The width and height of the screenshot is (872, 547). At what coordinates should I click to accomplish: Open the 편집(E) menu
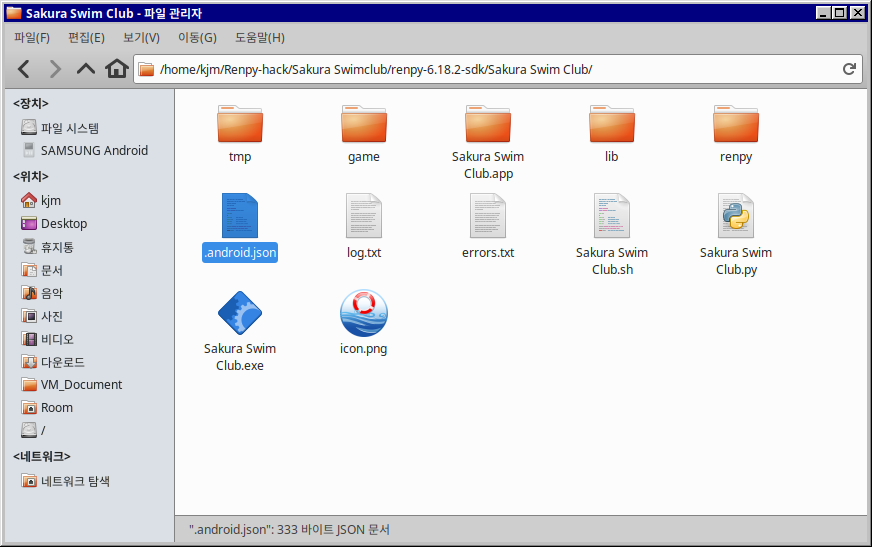click(x=86, y=38)
